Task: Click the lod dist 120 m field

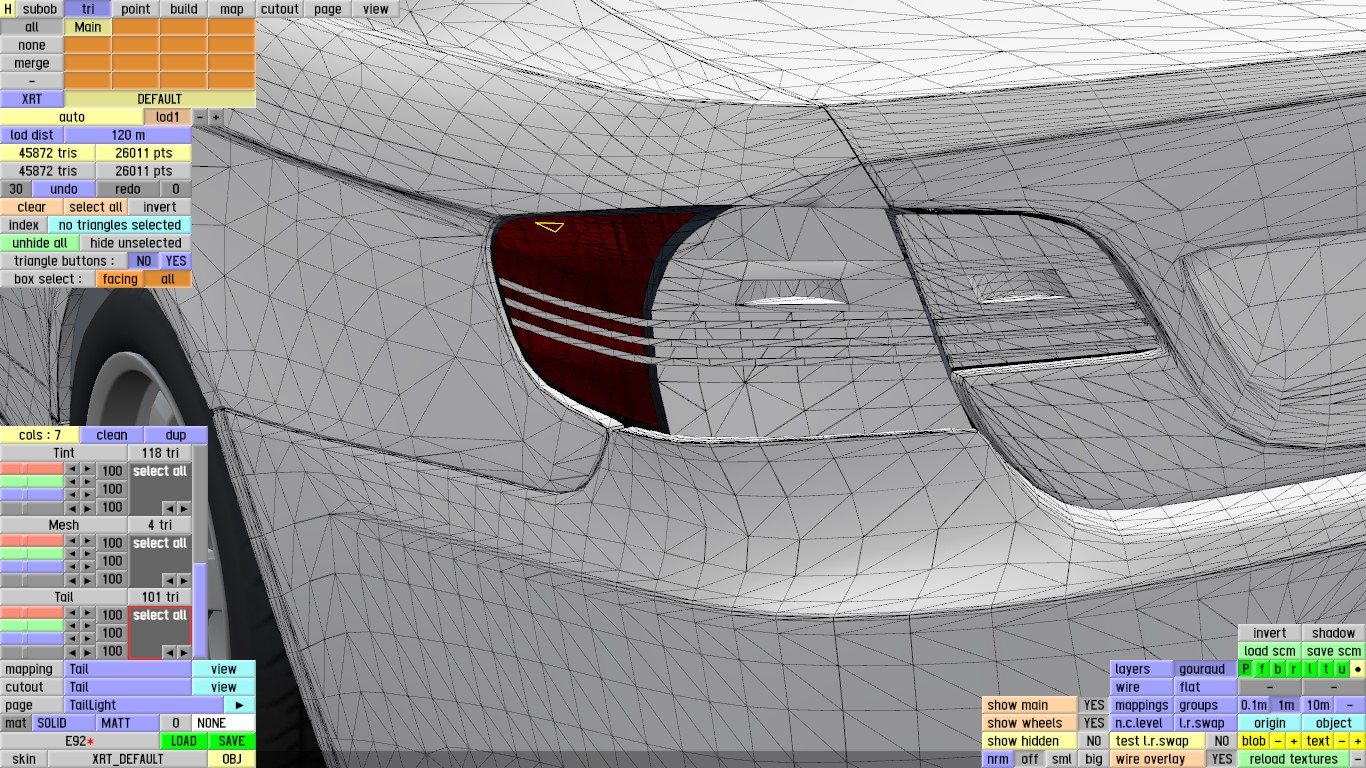Action: click(128, 135)
